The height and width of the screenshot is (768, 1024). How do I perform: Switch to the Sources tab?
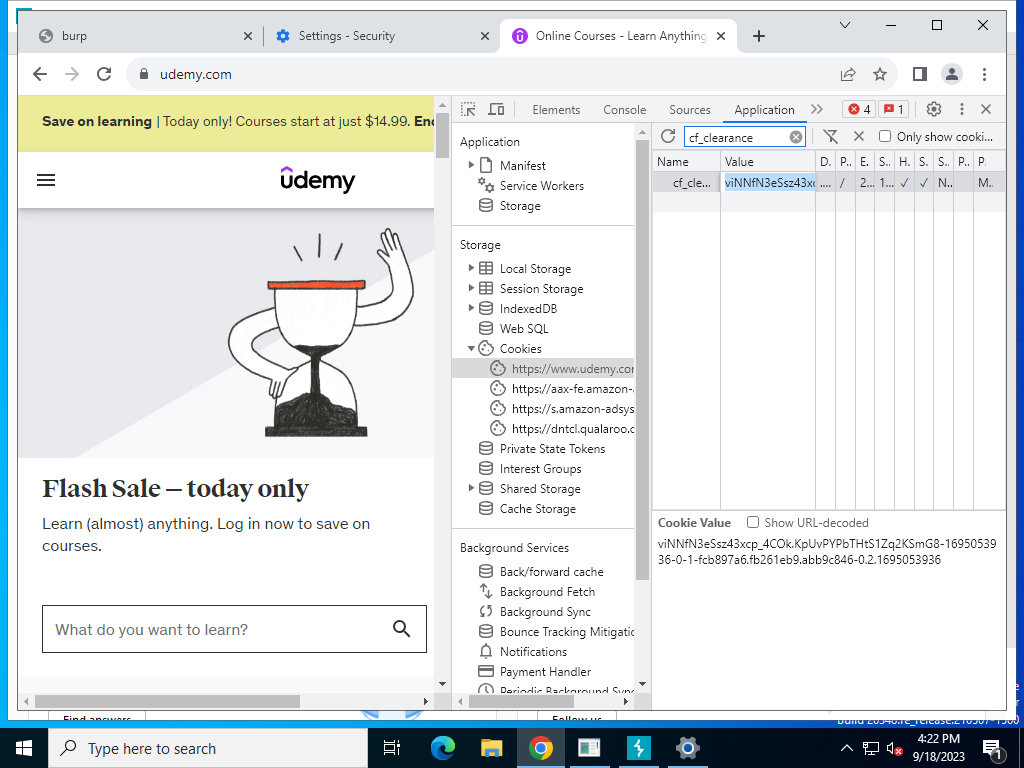[x=690, y=110]
